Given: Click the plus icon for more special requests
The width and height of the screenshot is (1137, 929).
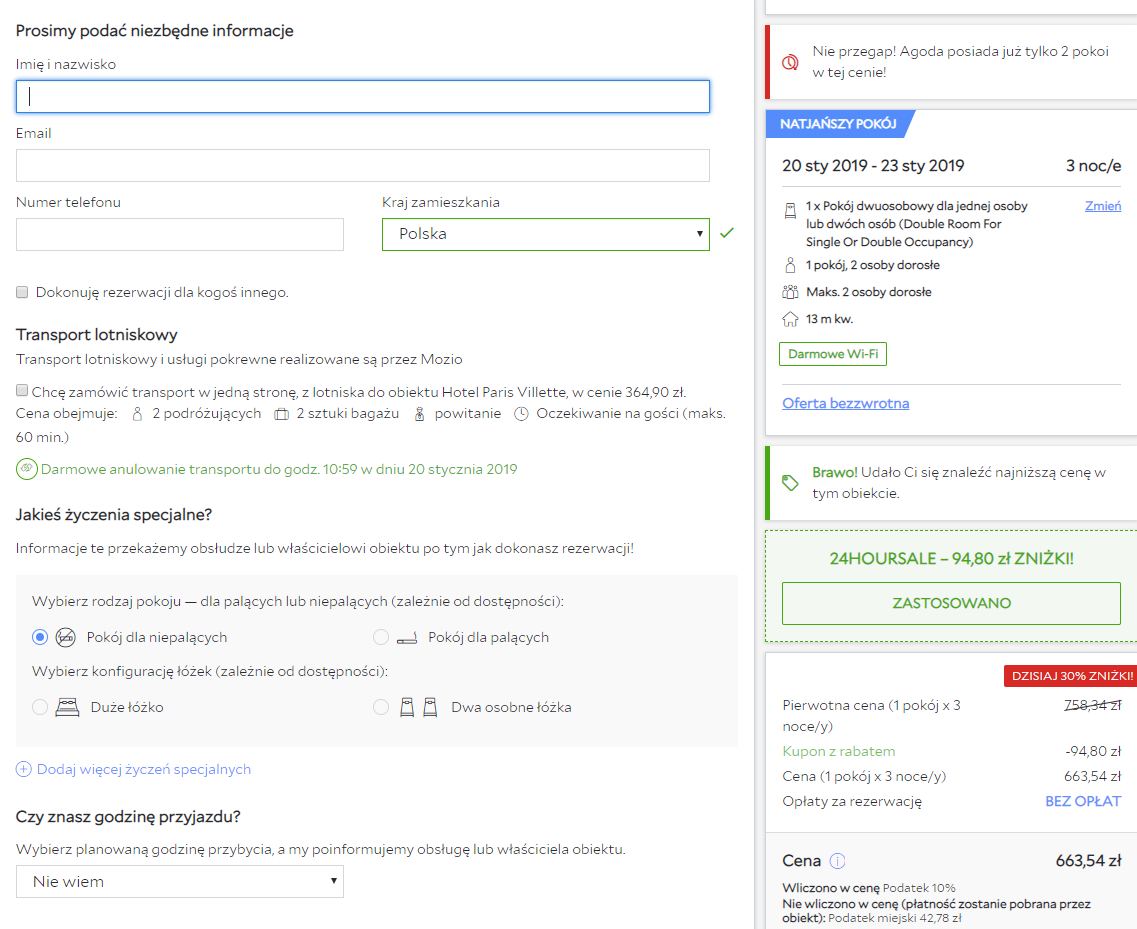Looking at the screenshot, I should (23, 769).
